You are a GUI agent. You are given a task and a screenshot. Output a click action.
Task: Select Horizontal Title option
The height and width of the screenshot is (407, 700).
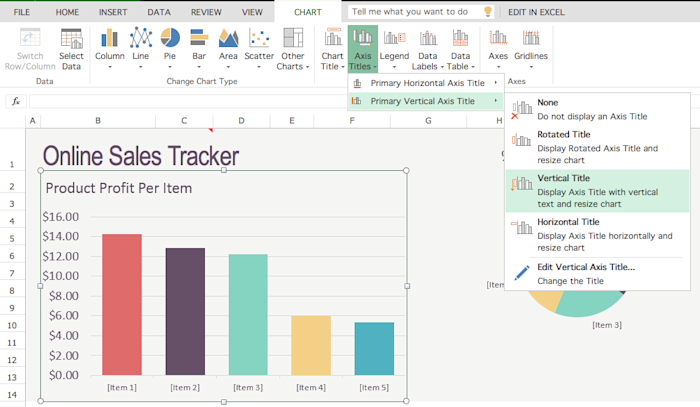597,234
